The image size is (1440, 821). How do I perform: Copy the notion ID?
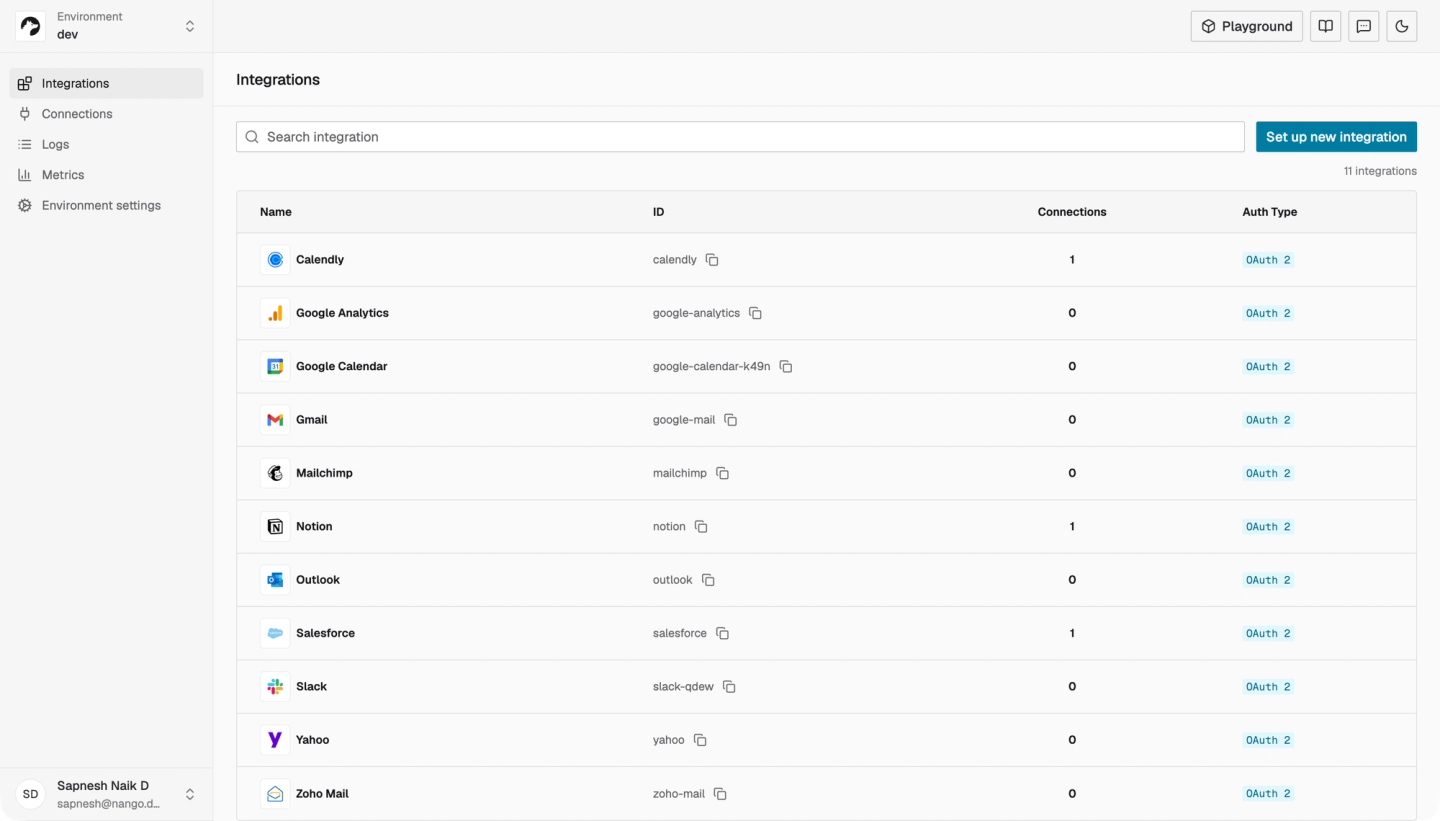701,527
